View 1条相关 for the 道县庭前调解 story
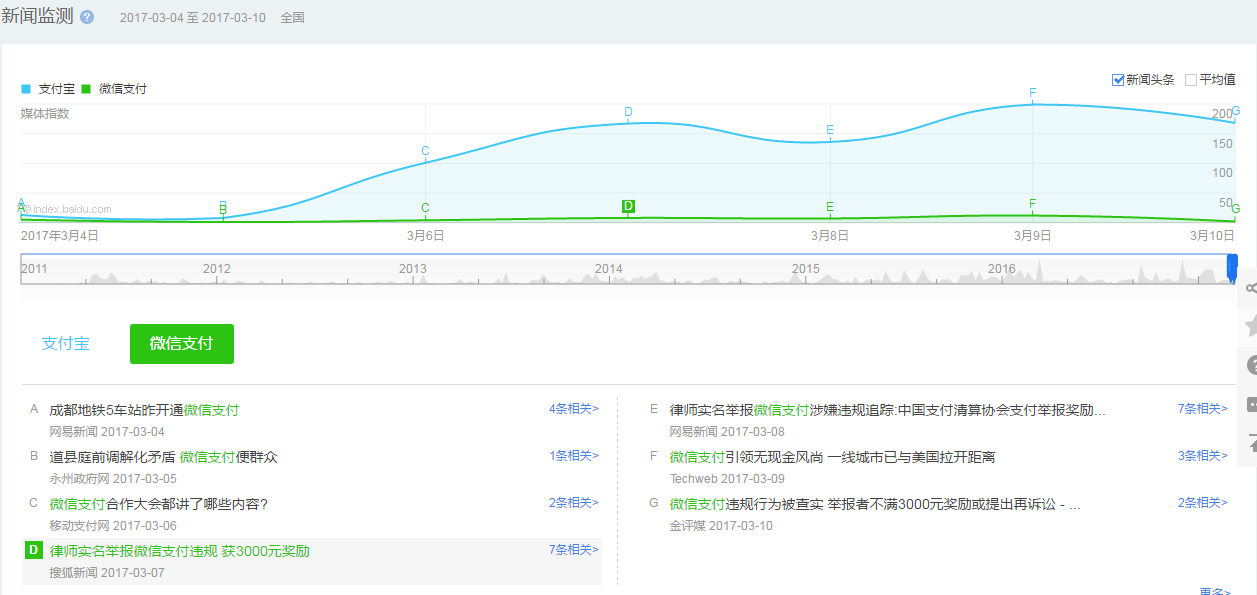 [x=574, y=455]
